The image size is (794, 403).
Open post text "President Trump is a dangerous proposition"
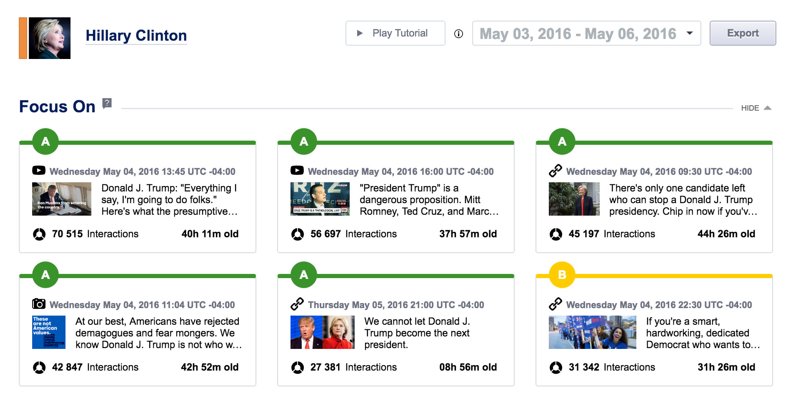[429, 199]
